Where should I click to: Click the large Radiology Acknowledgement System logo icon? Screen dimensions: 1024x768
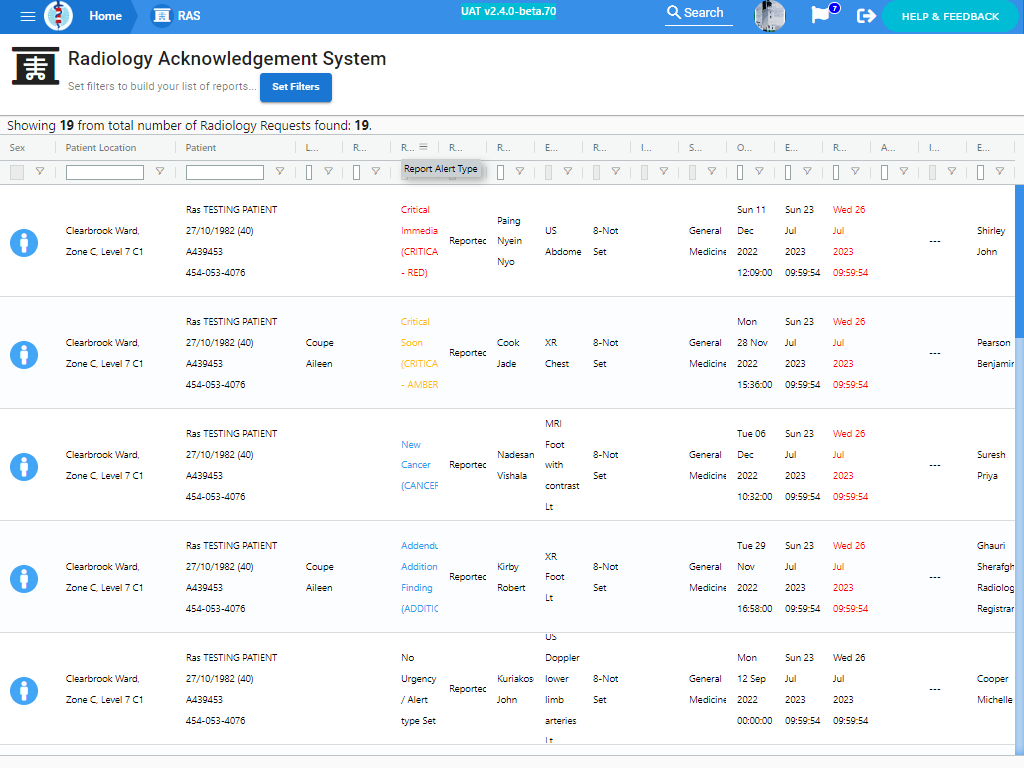[35, 66]
